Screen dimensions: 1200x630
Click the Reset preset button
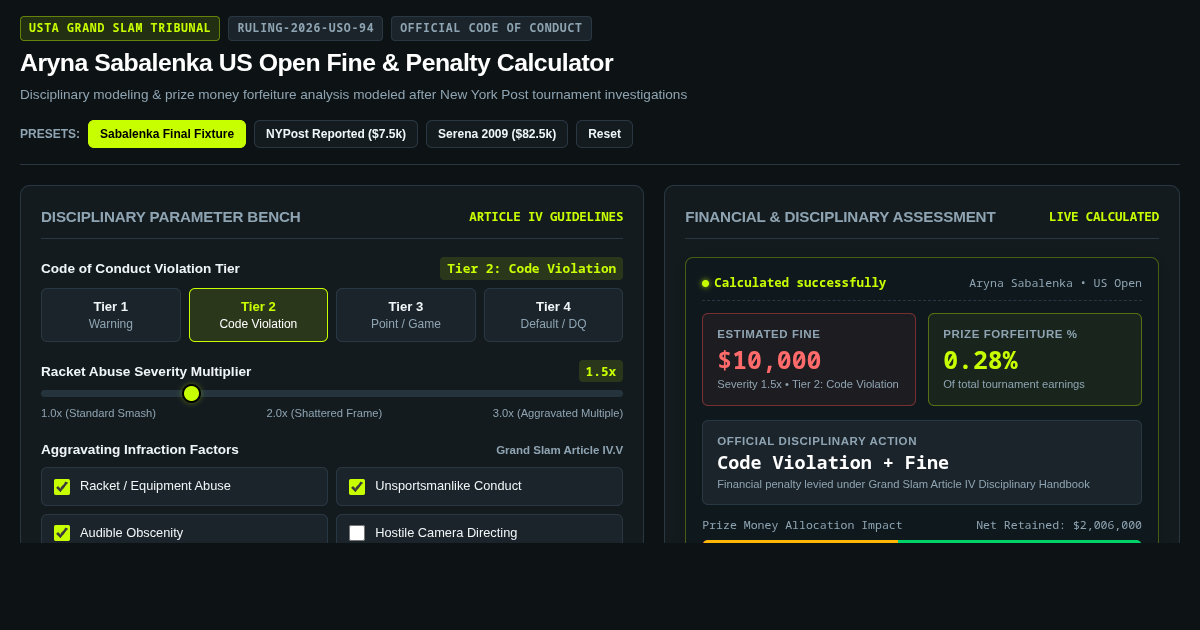pos(604,134)
